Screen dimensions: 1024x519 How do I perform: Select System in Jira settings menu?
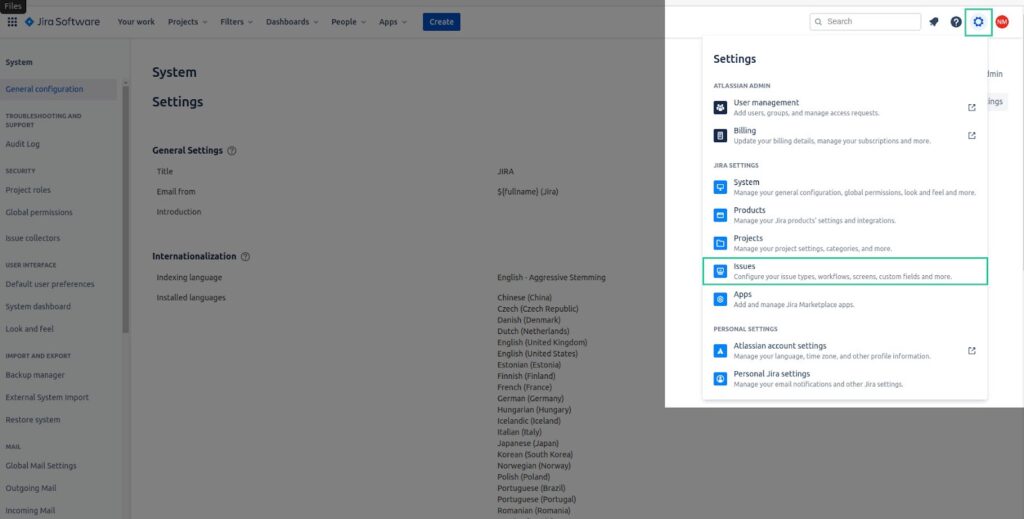(845, 187)
